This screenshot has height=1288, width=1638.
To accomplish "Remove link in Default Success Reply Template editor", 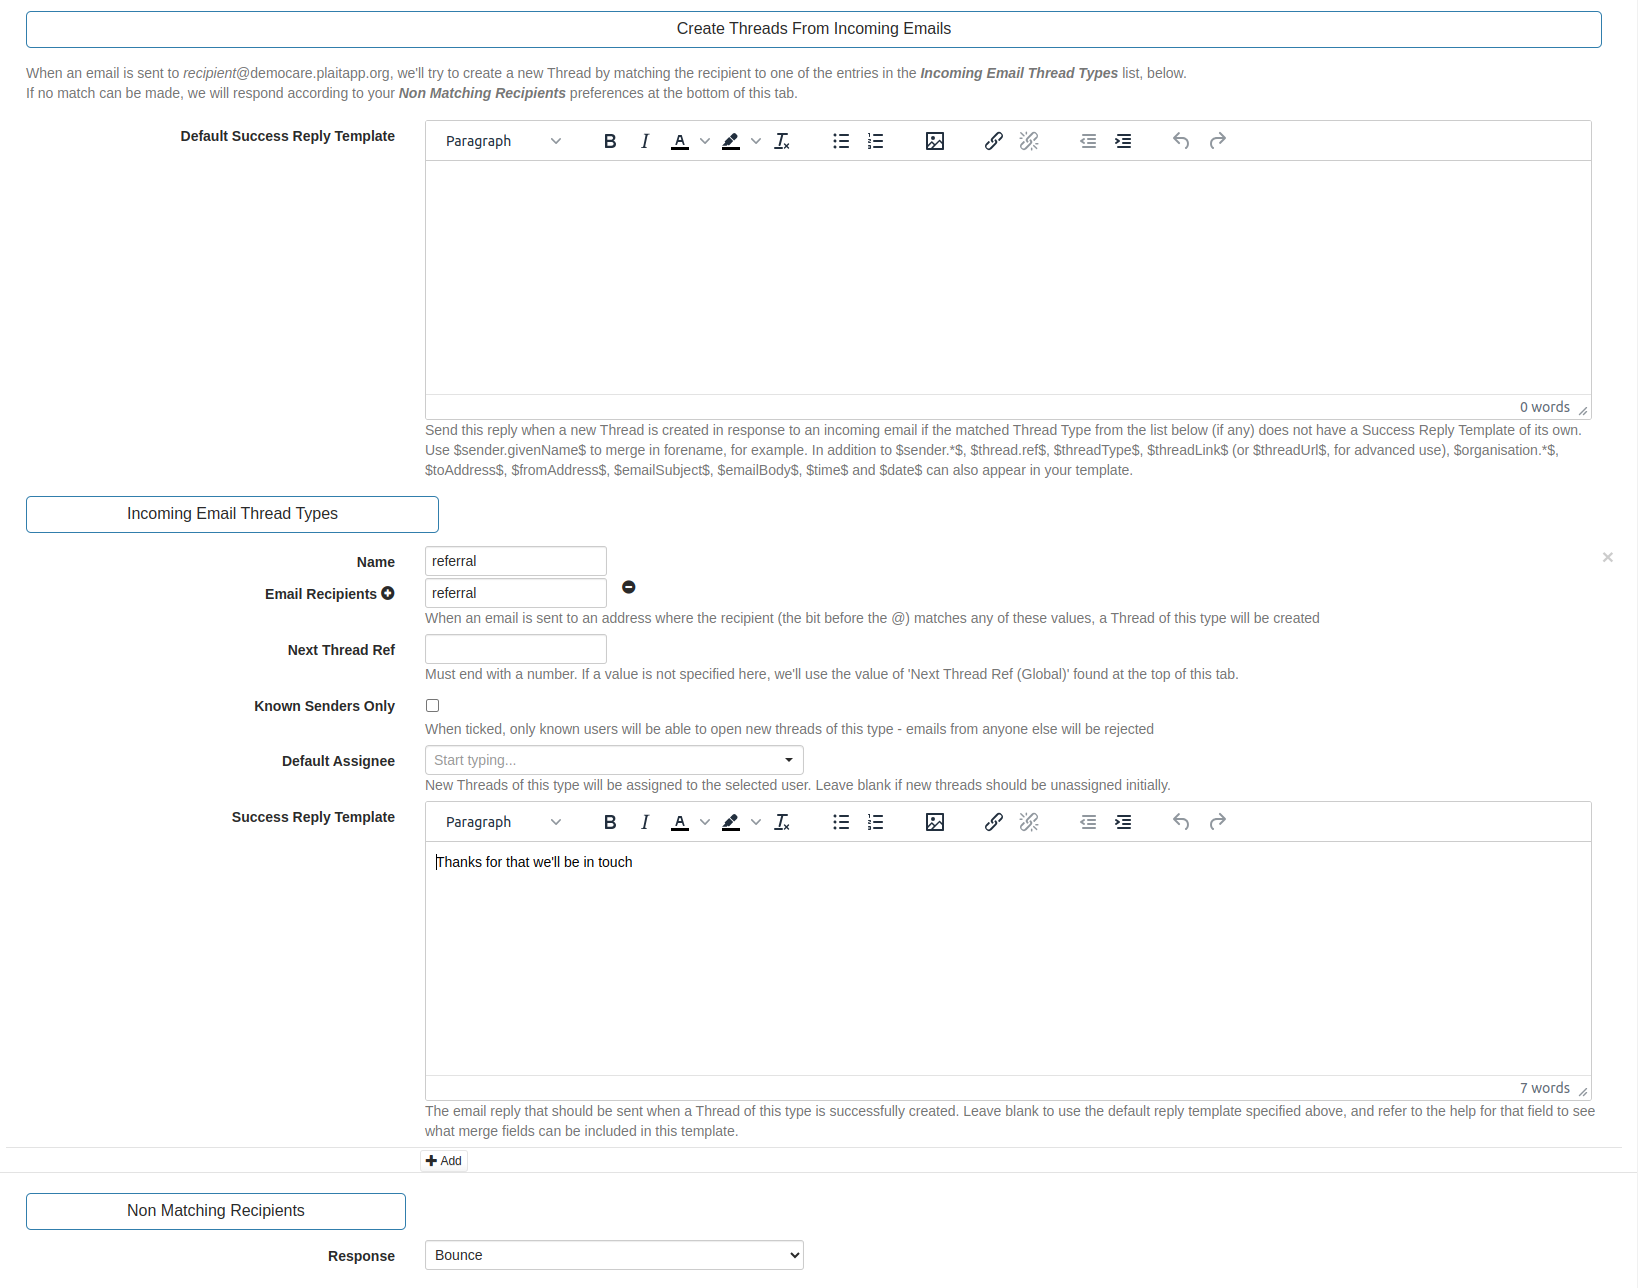I will pyautogui.click(x=1029, y=141).
